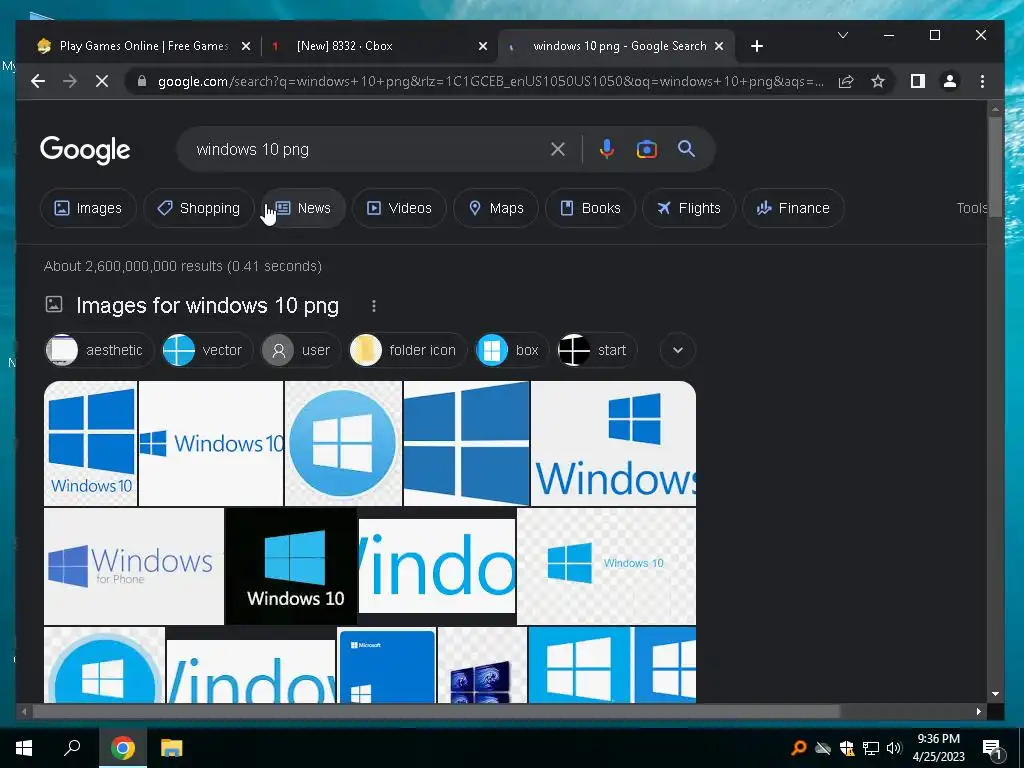
Task: Switch to Play Games Online tab
Action: (144, 46)
